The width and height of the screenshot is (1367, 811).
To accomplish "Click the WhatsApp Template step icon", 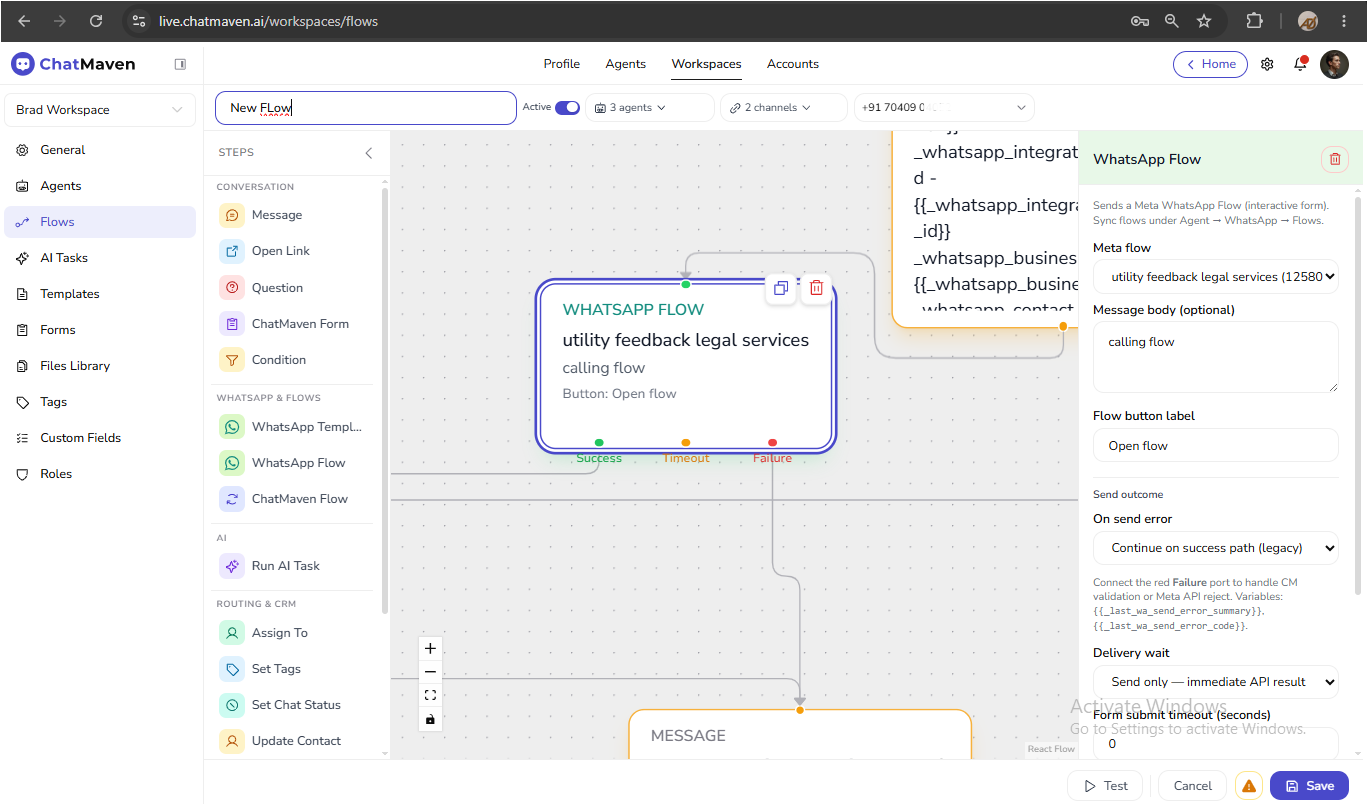I will [232, 427].
